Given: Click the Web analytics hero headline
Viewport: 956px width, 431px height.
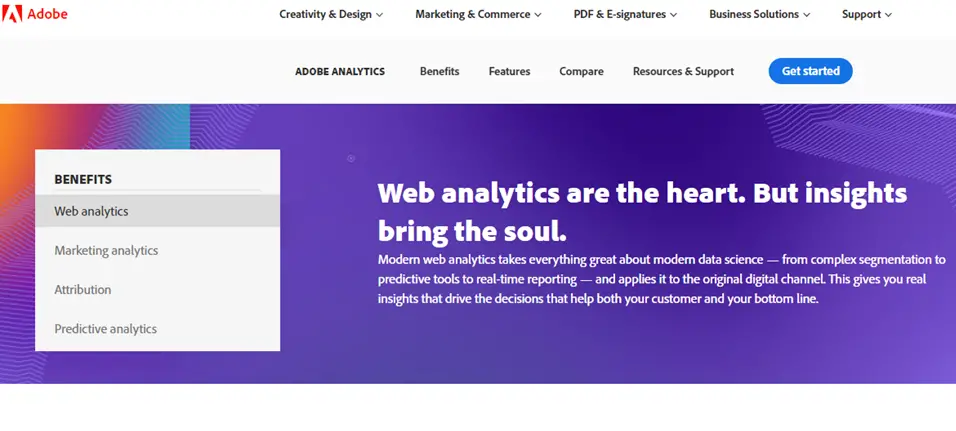Looking at the screenshot, I should coord(642,211).
